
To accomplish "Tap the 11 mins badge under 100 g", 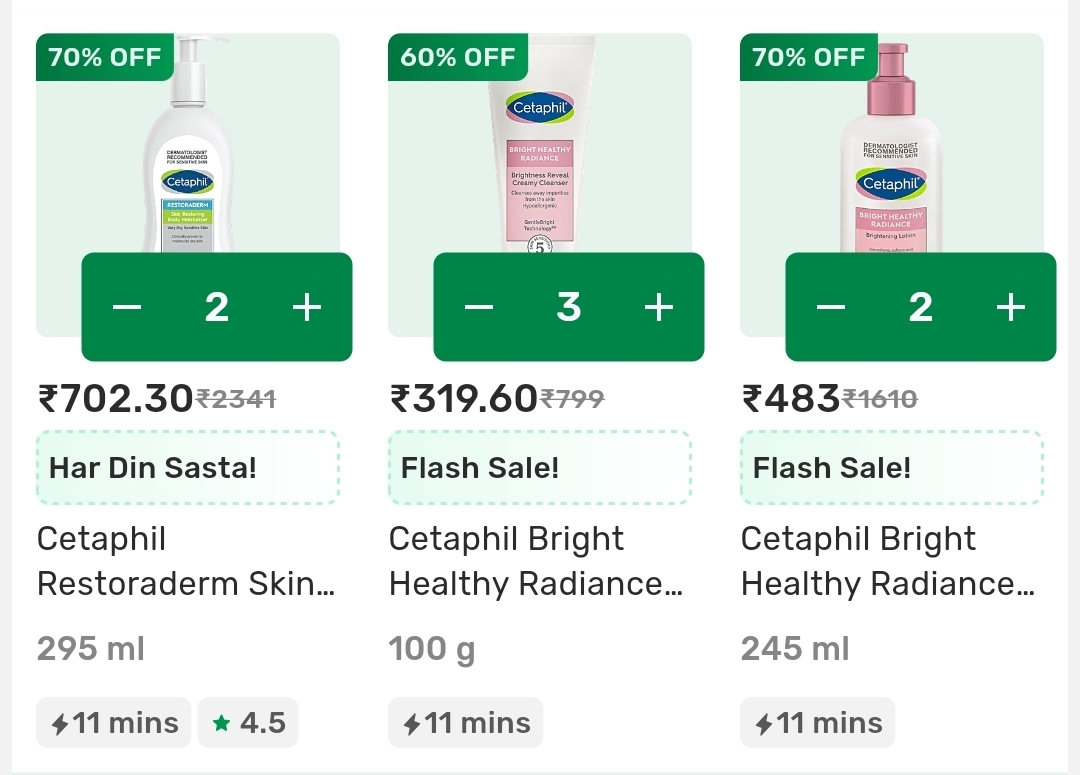I will tap(466, 722).
